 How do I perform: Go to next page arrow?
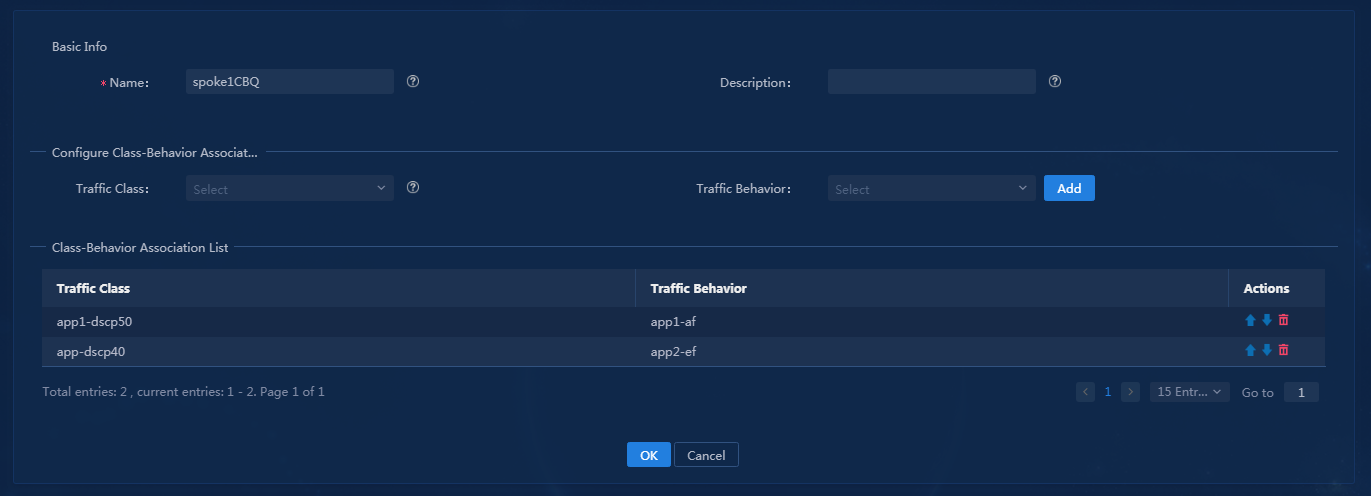tap(1131, 392)
